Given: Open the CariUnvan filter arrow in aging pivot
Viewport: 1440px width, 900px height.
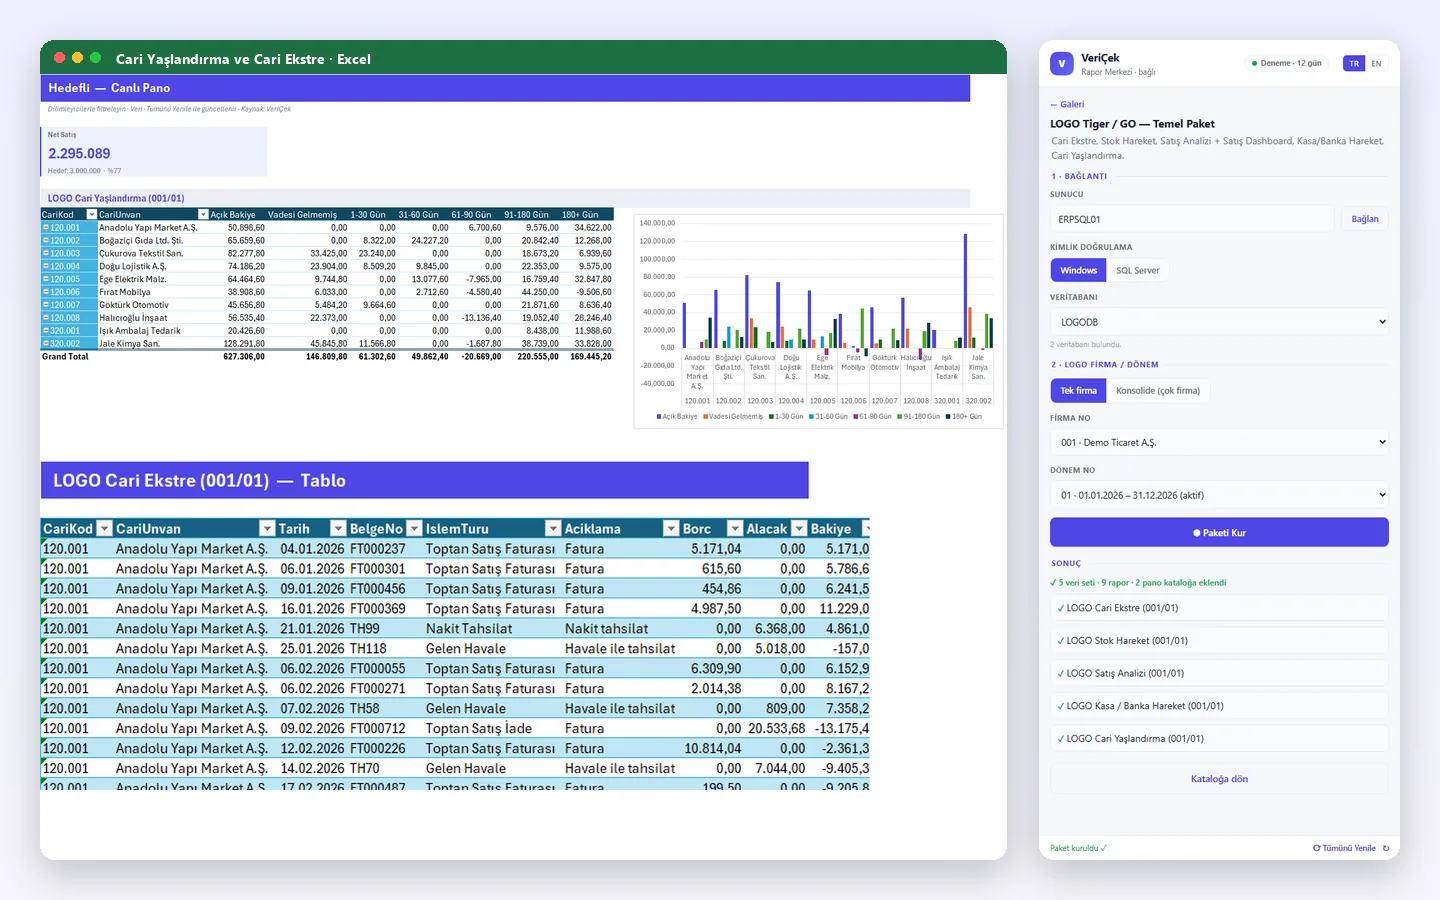Looking at the screenshot, I should [x=203, y=215].
